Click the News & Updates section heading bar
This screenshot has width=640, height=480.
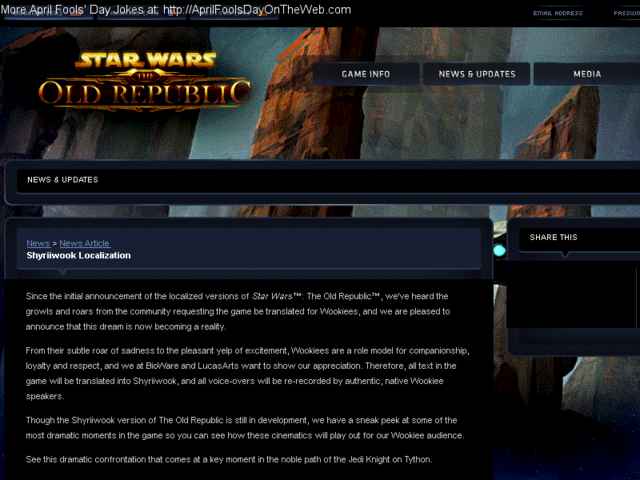pyautogui.click(x=328, y=180)
